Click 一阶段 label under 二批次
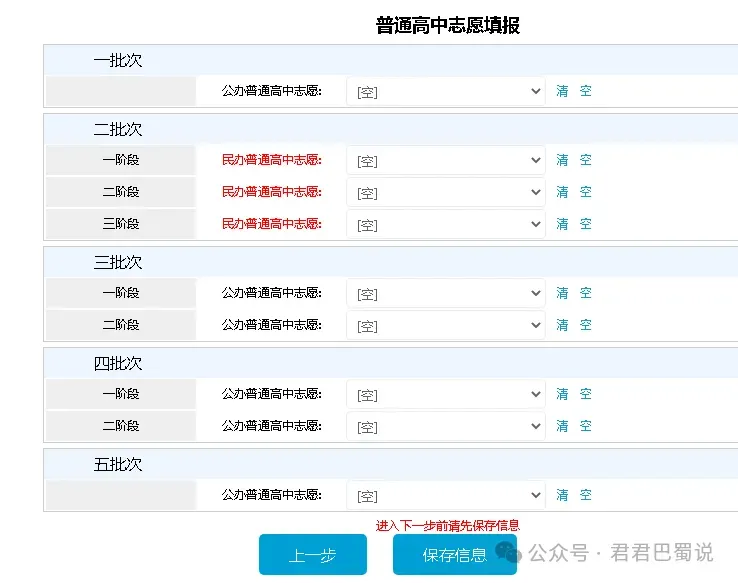Viewport: 738px width, 583px height. click(121, 160)
